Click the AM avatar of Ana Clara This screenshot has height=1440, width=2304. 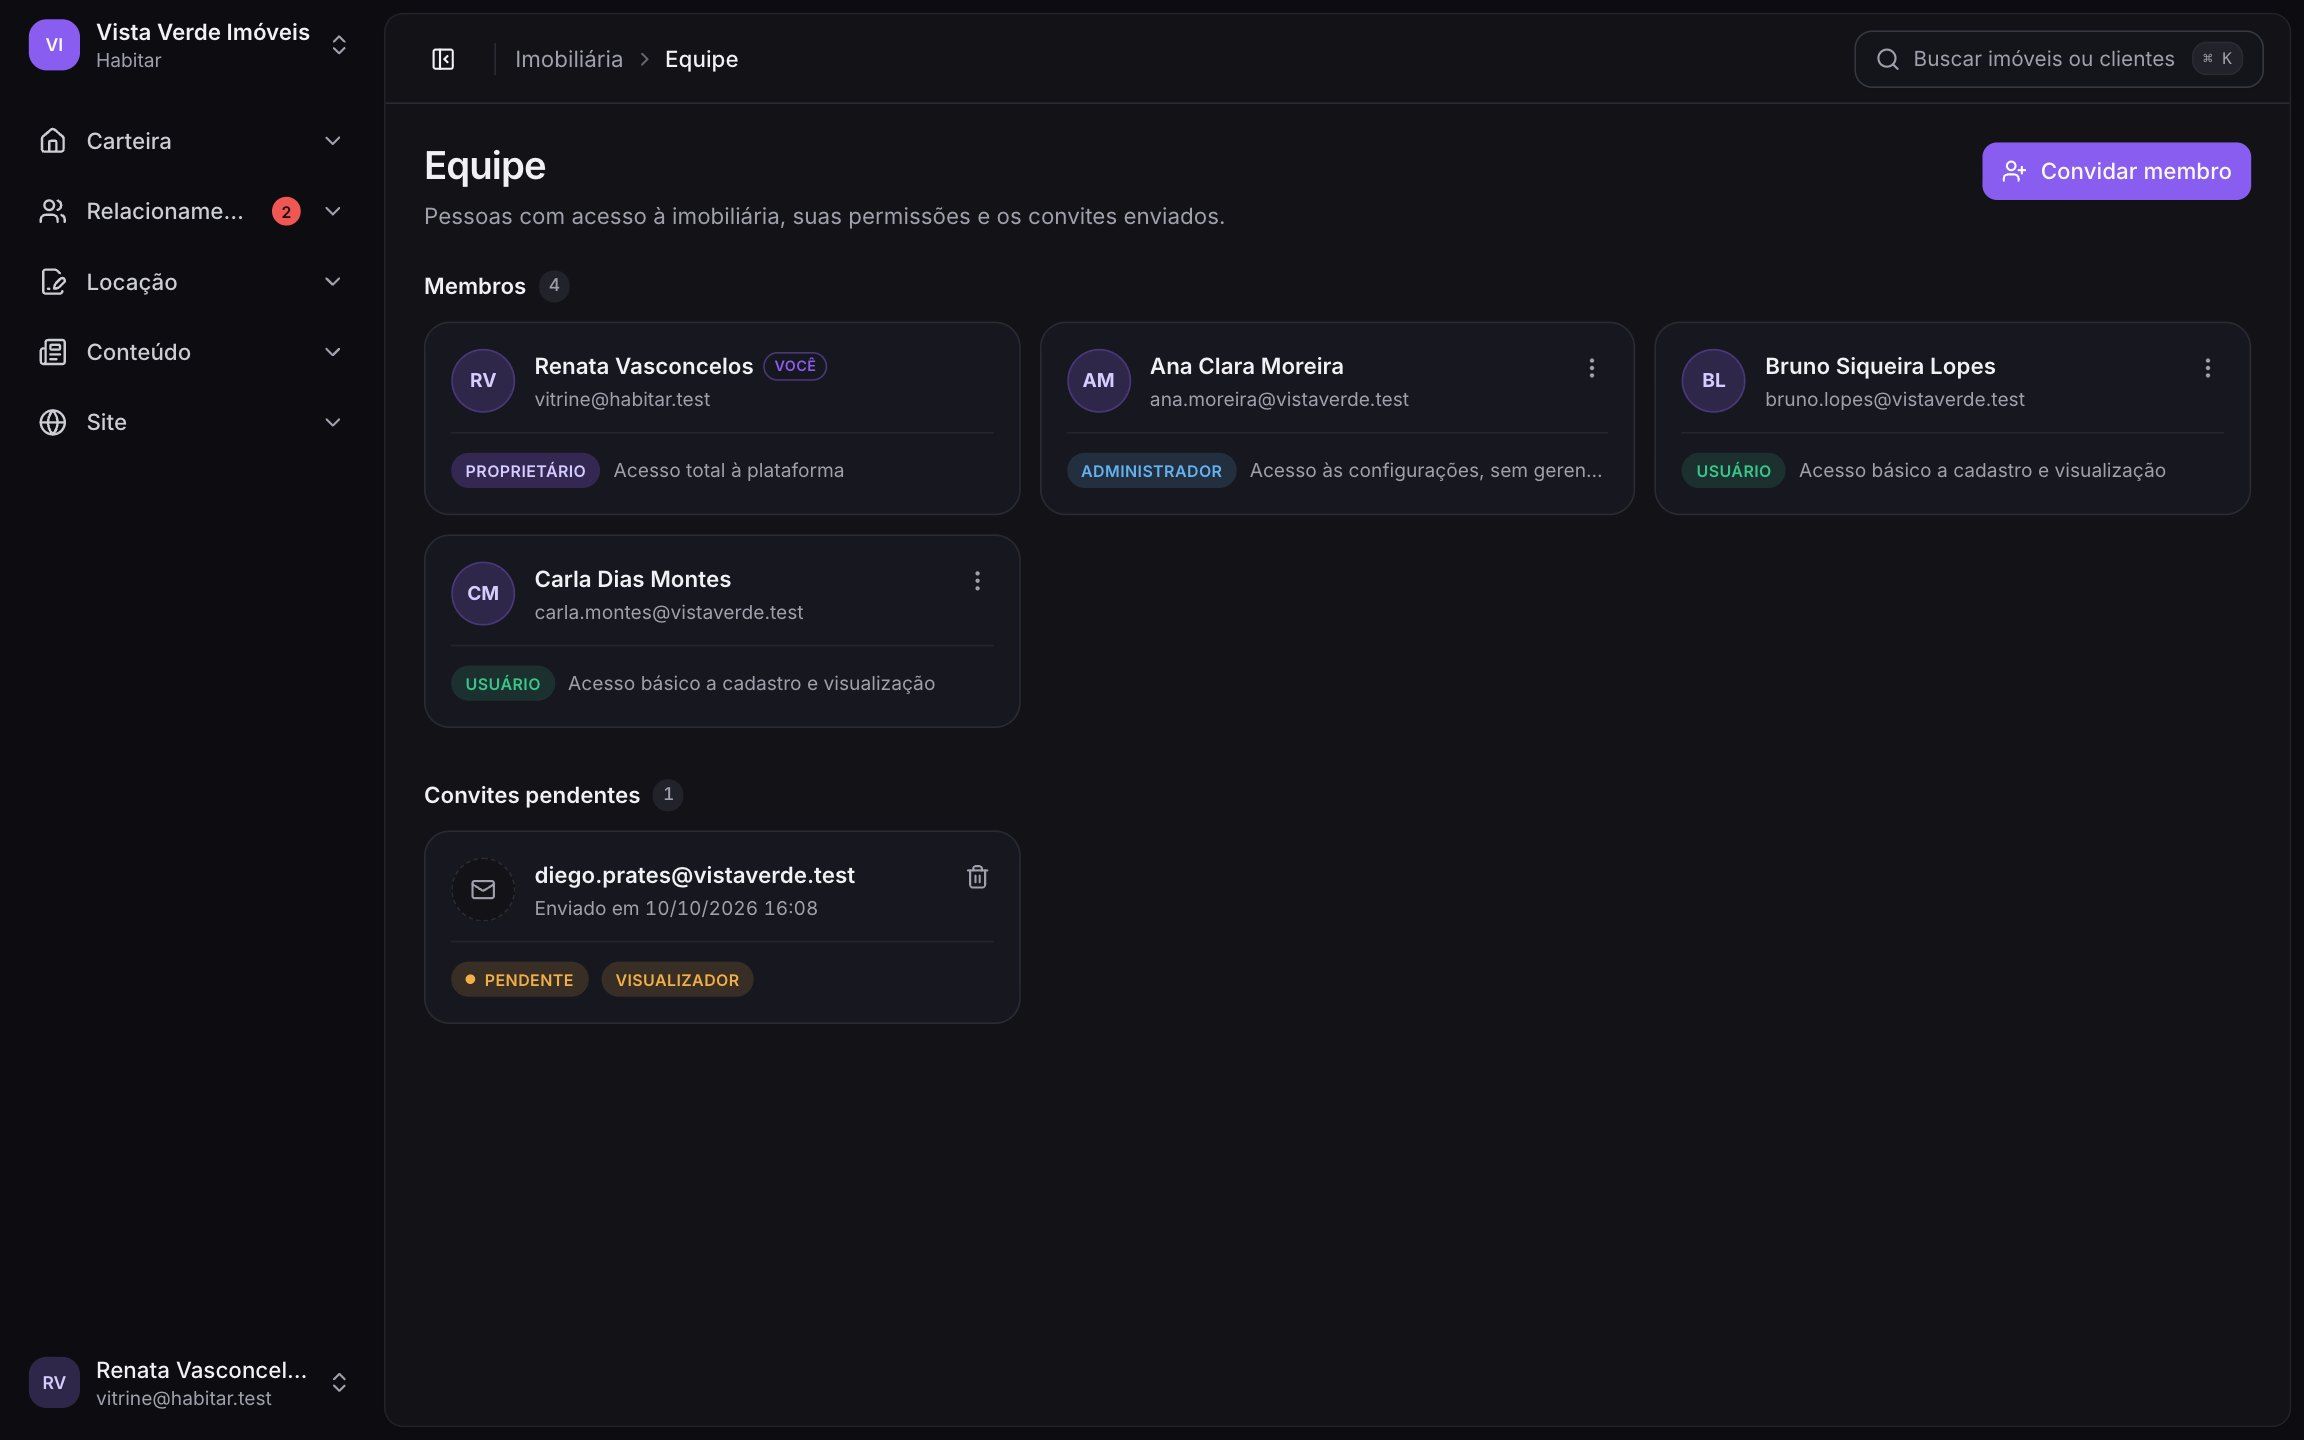point(1098,380)
